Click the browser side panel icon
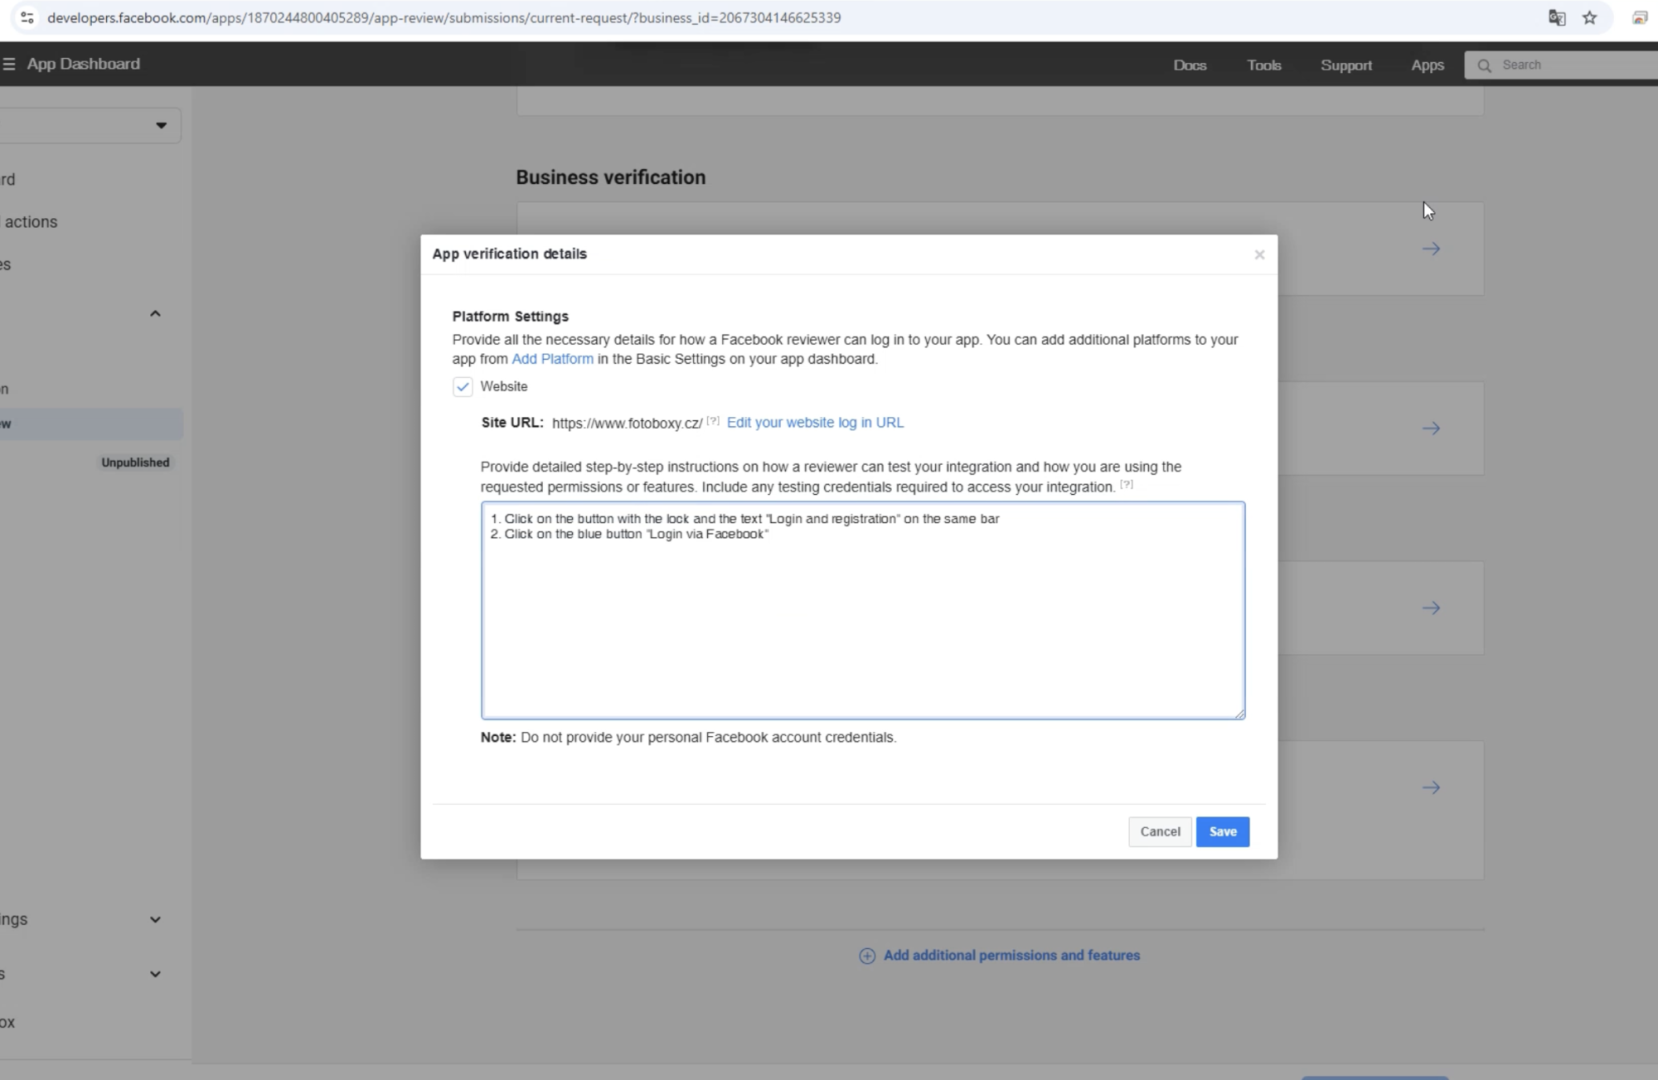Image resolution: width=1658 pixels, height=1080 pixels. 1640,18
